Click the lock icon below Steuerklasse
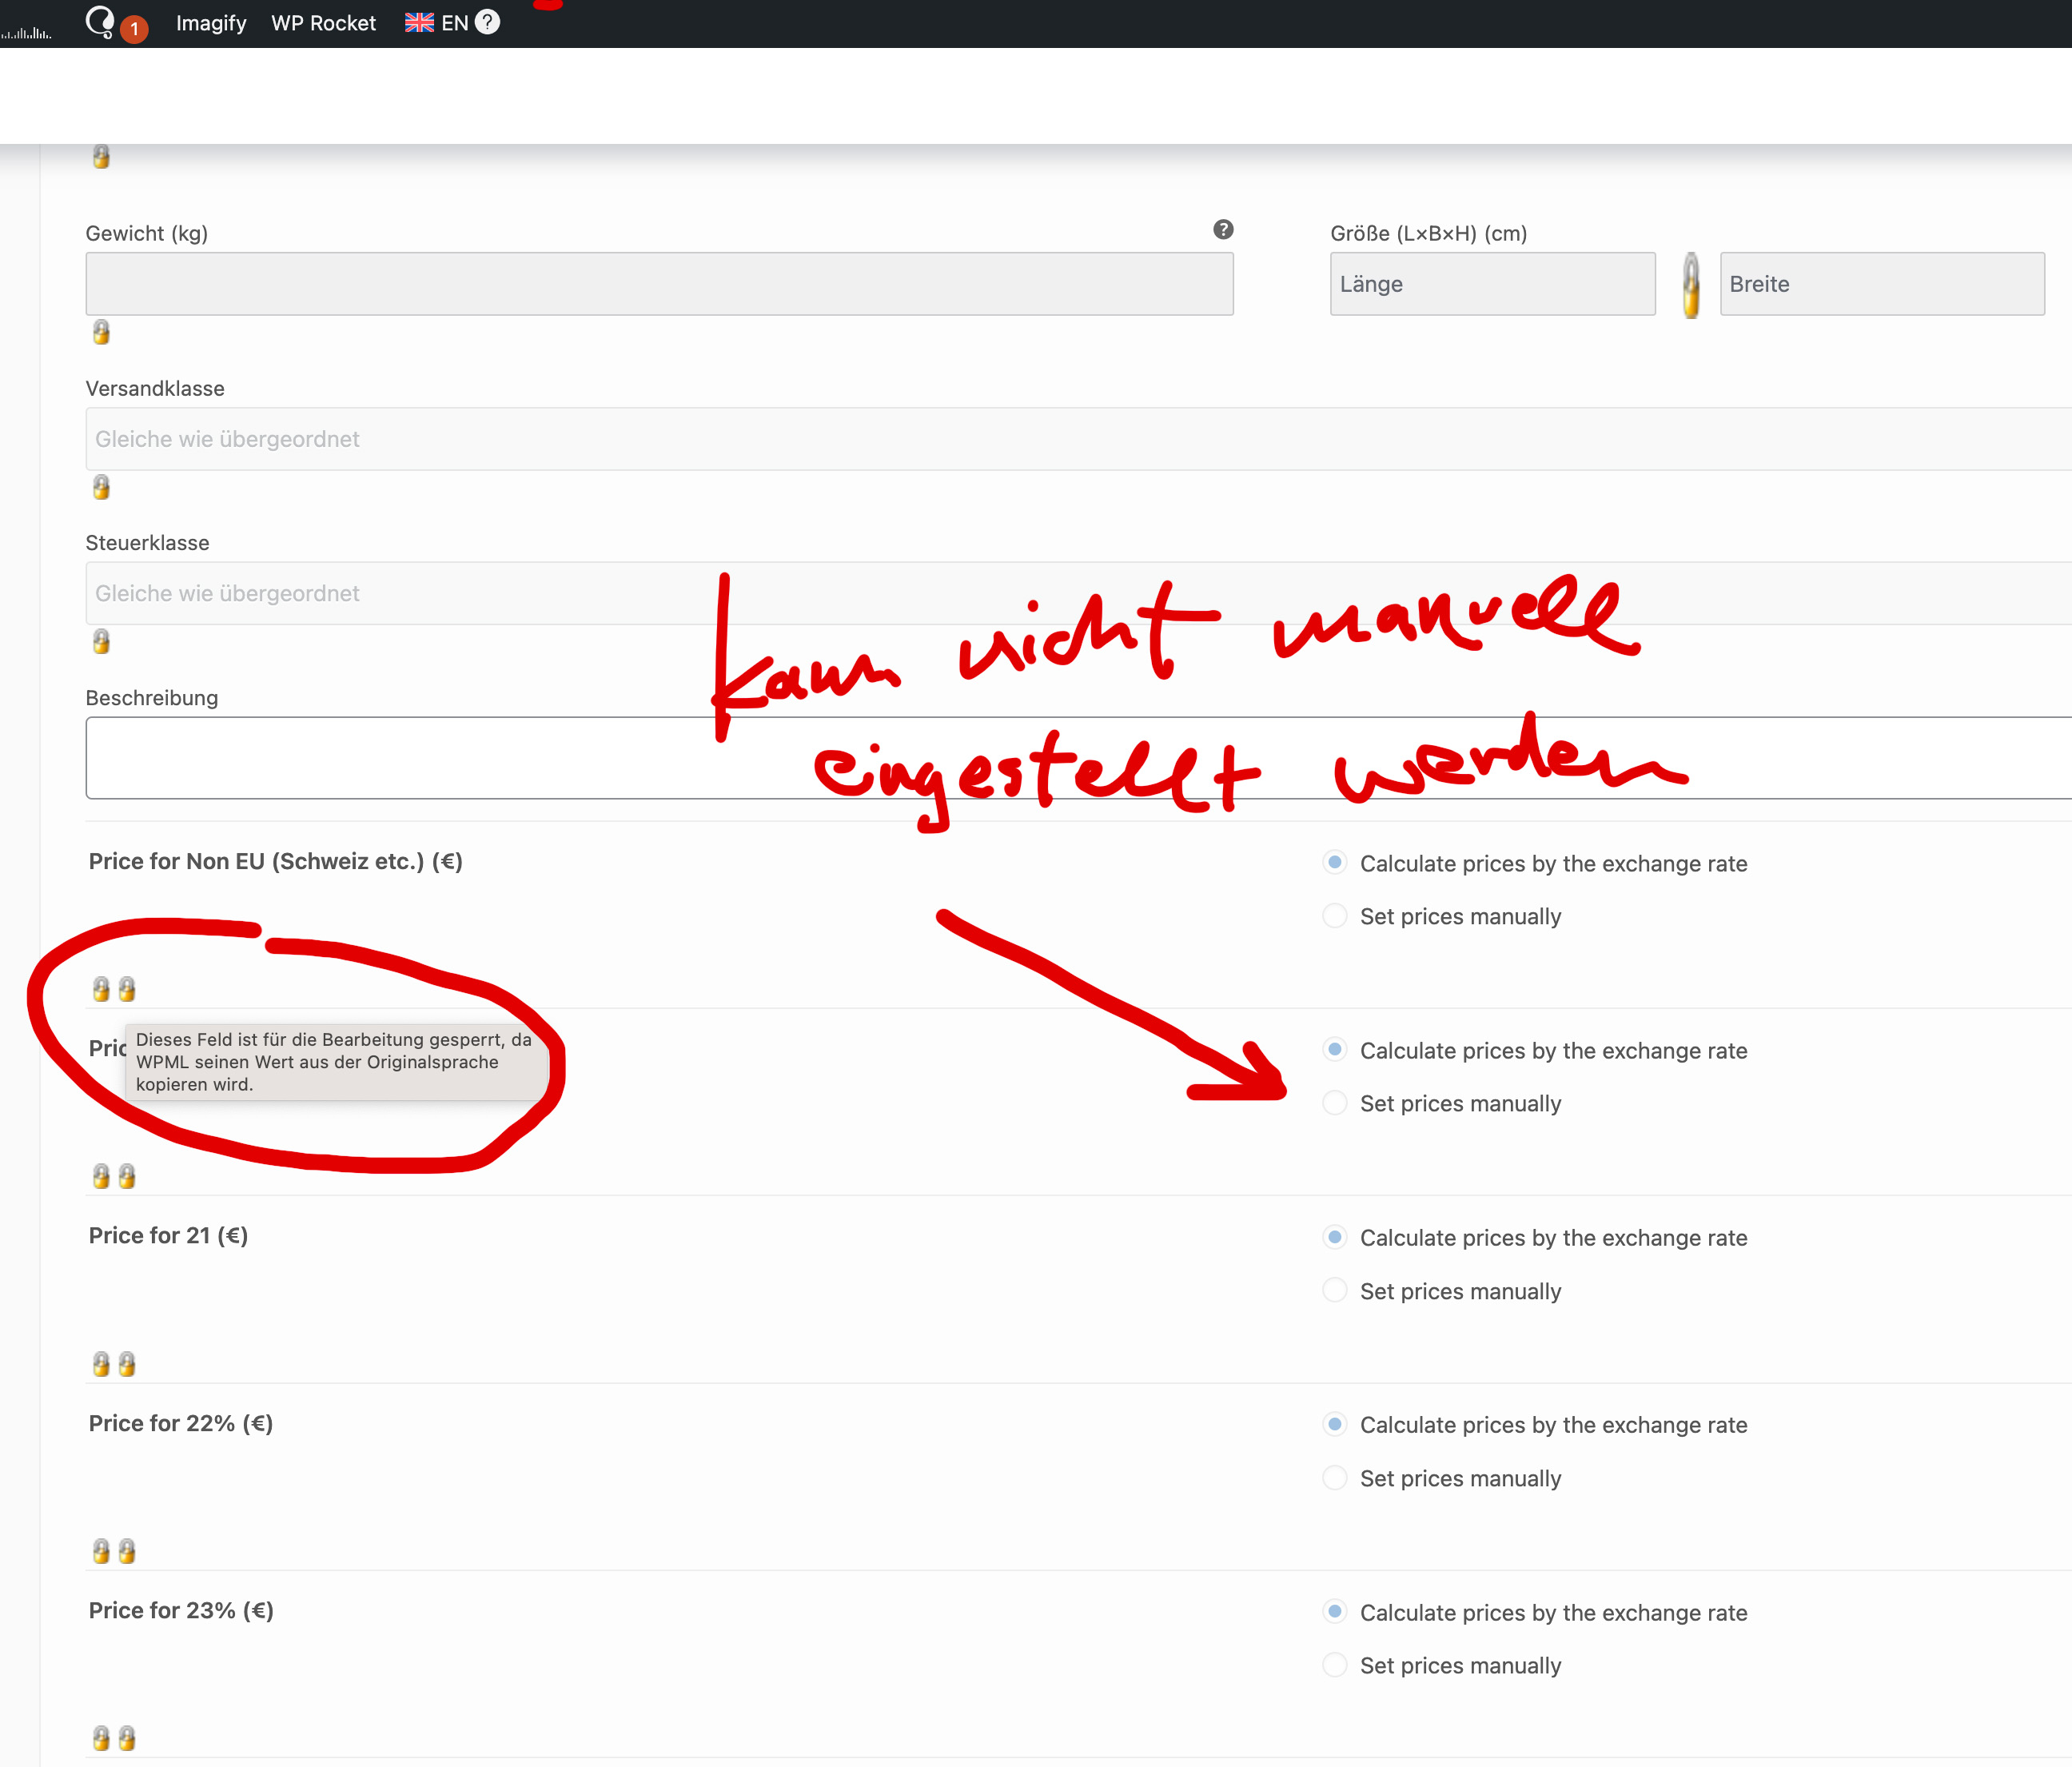 101,641
